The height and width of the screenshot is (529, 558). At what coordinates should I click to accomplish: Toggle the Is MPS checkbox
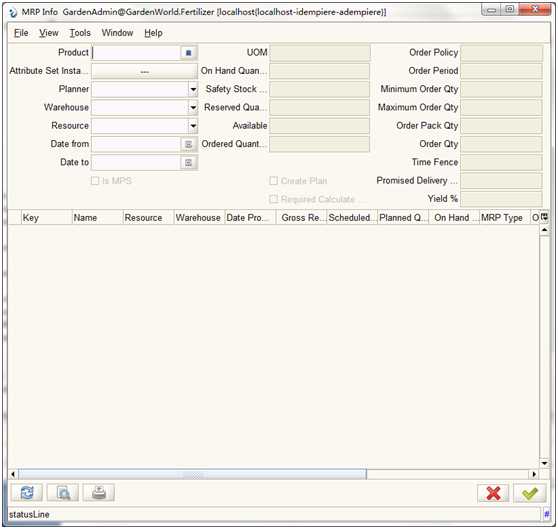tap(95, 181)
